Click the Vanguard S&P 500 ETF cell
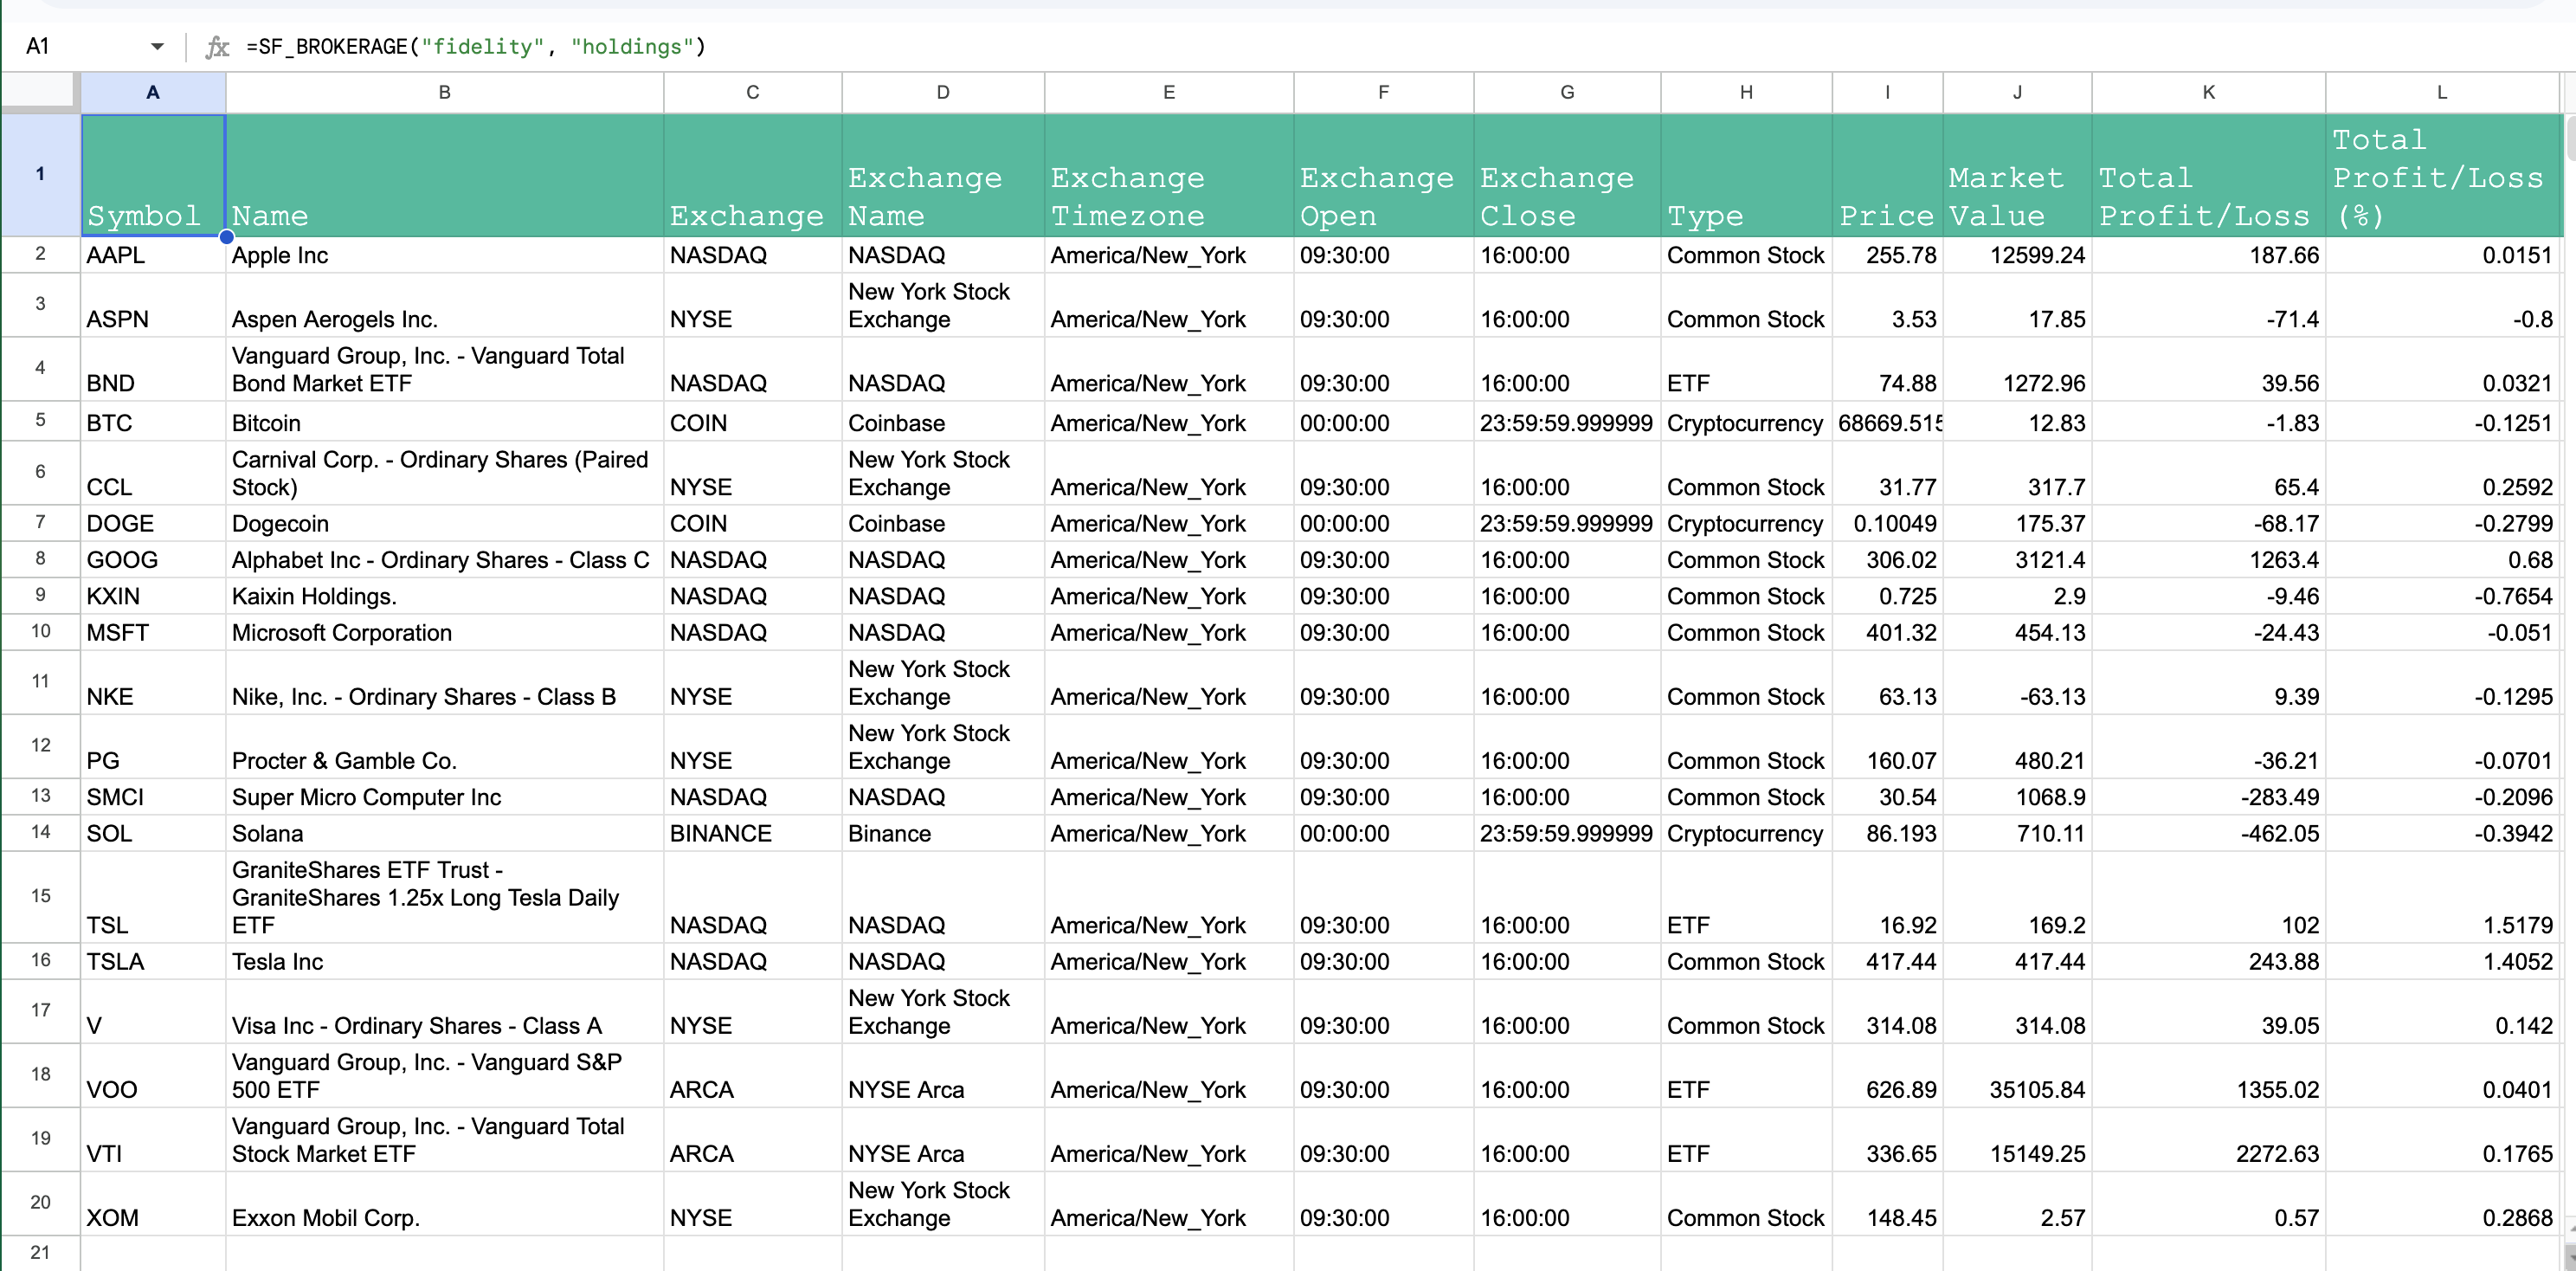This screenshot has width=2576, height=1271. click(444, 1075)
